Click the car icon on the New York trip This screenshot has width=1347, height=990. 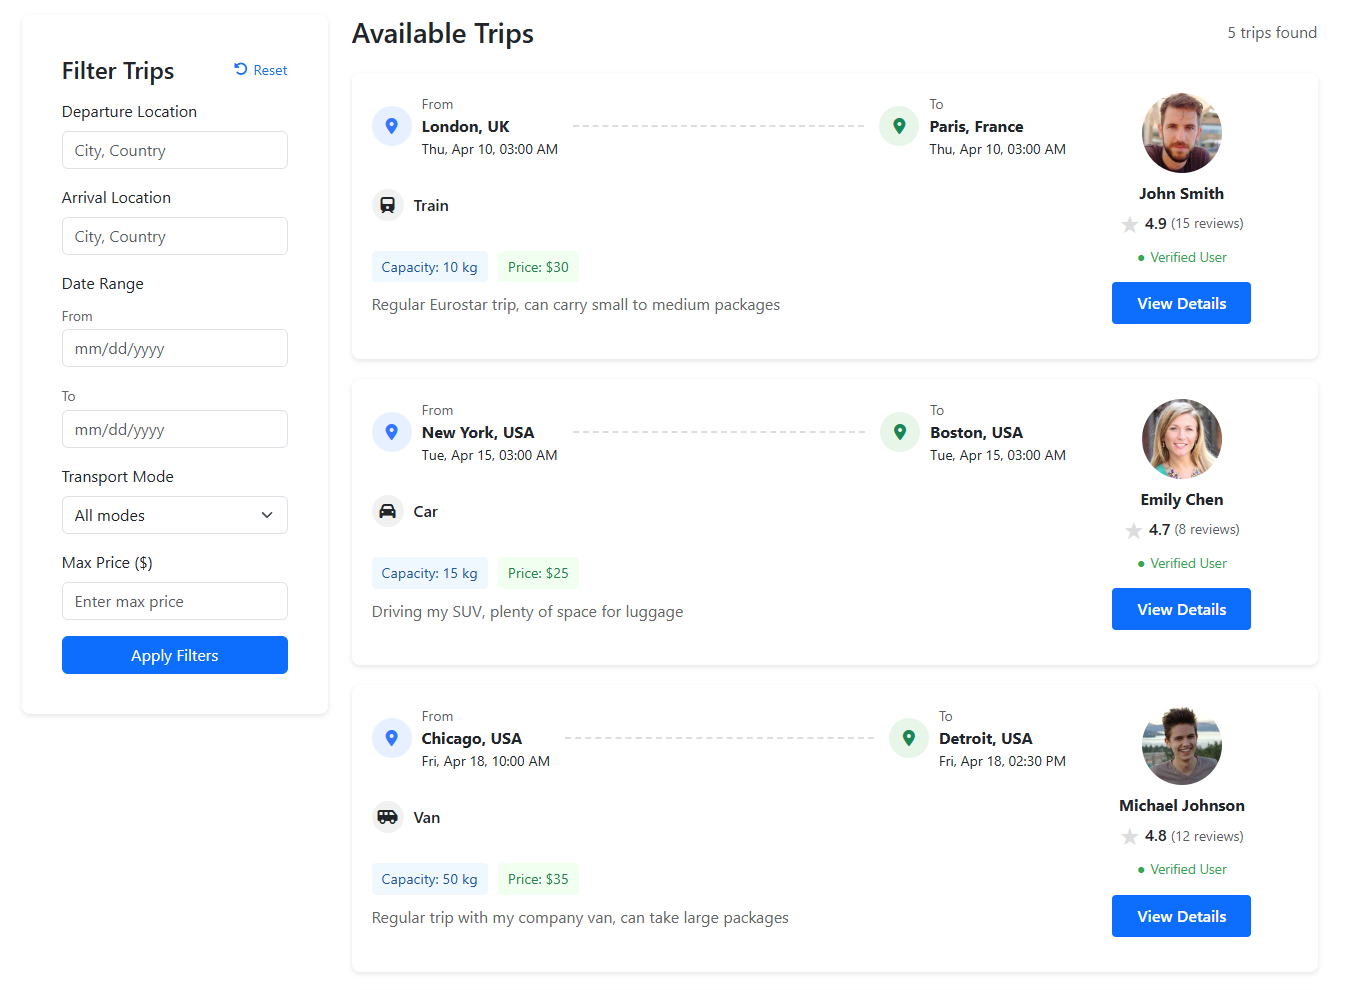(388, 511)
